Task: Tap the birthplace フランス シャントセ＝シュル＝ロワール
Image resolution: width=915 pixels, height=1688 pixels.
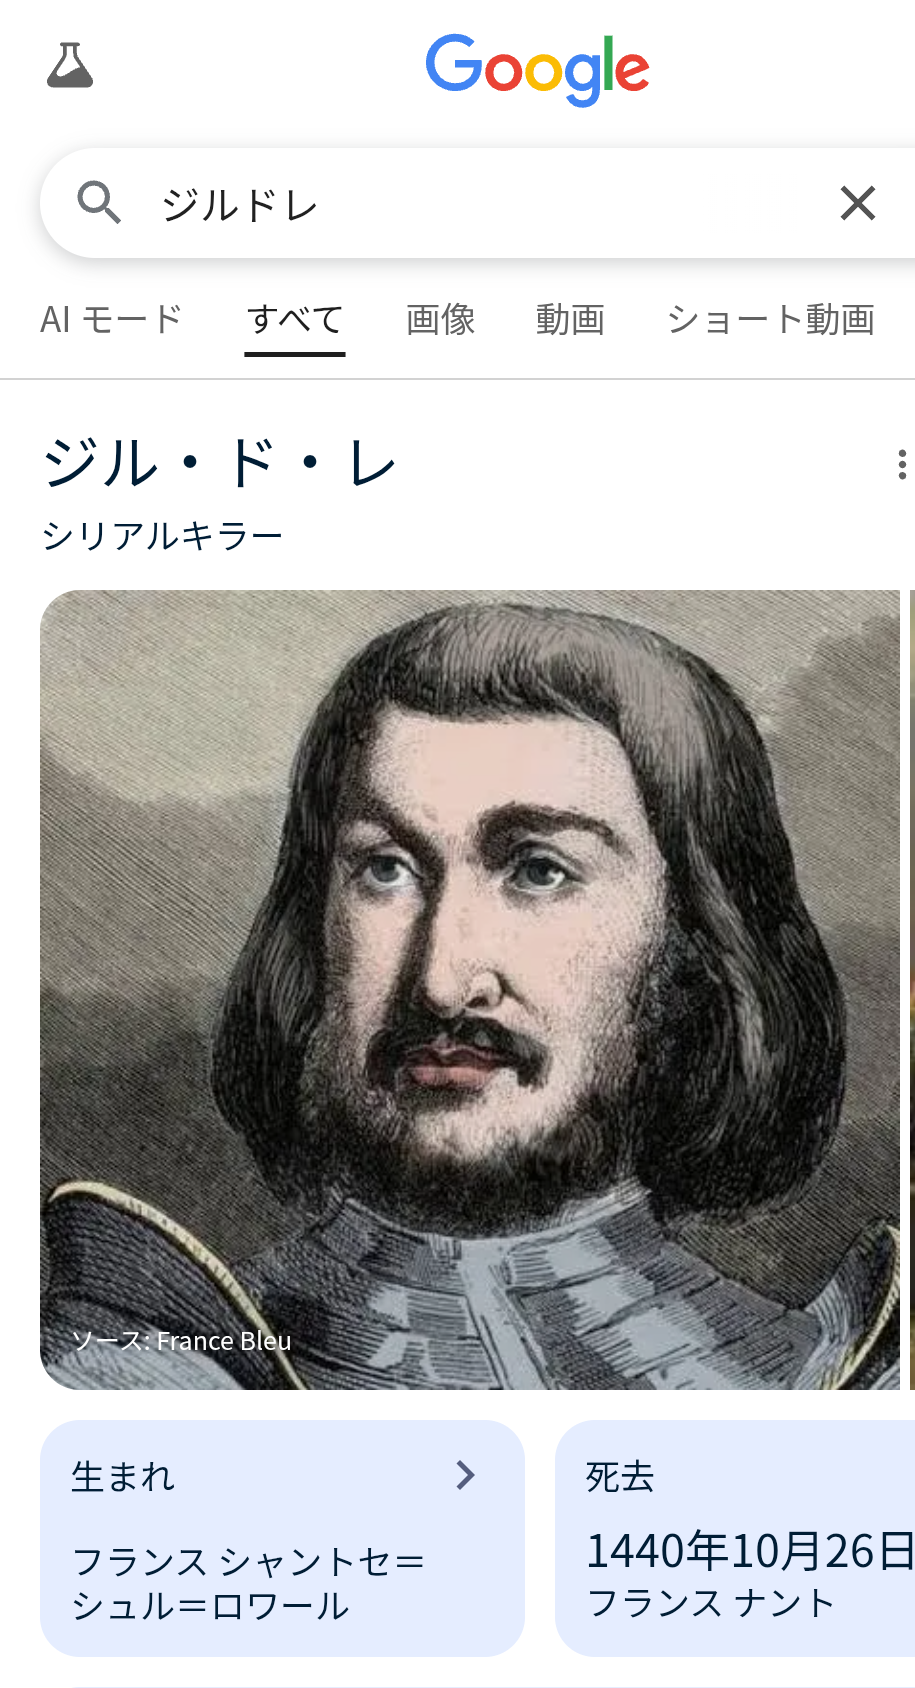Action: [x=248, y=1583]
